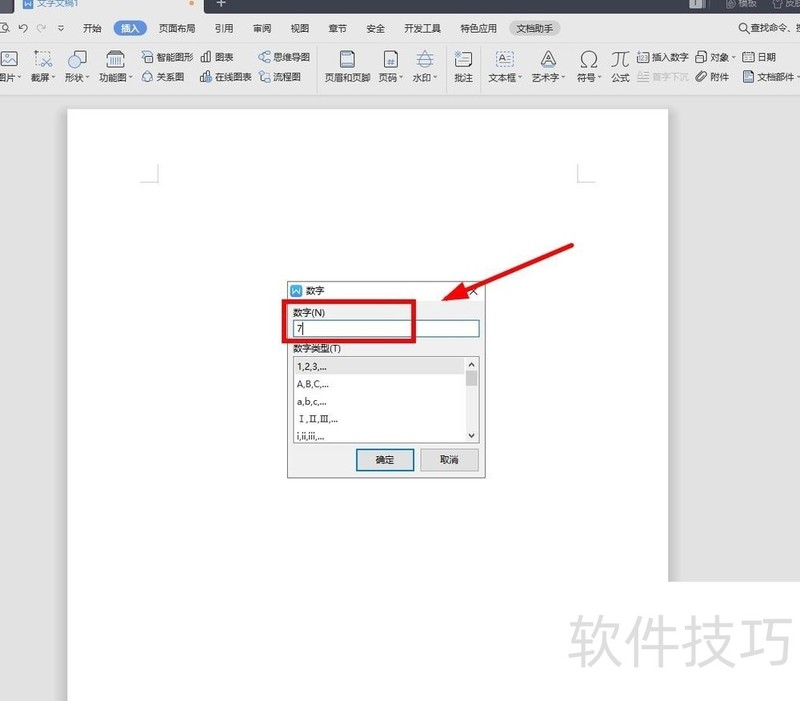
Task: Close the 数字 dialog
Action: 474,292
